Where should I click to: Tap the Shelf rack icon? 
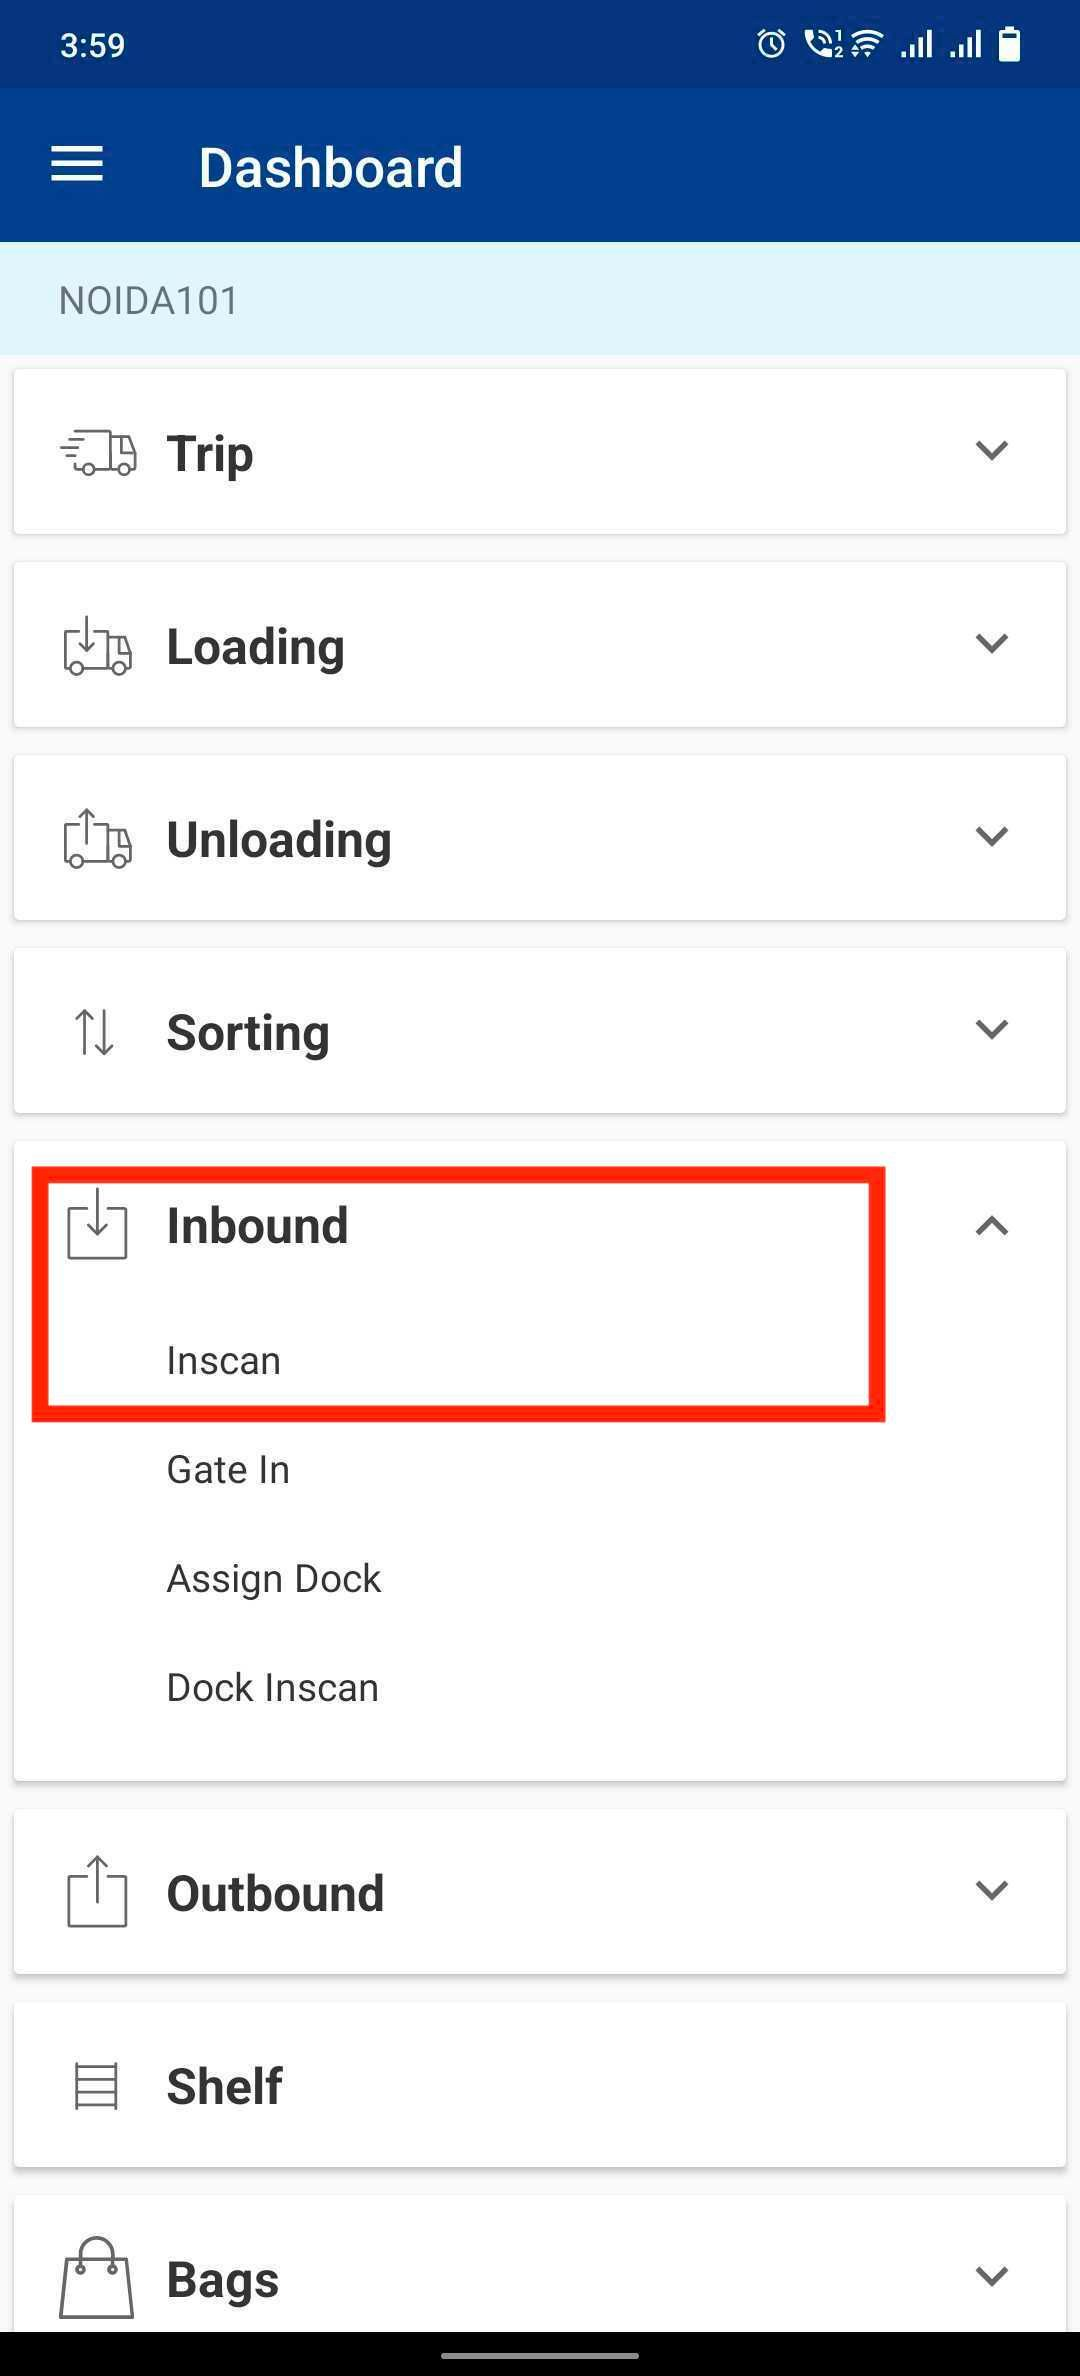[97, 2086]
